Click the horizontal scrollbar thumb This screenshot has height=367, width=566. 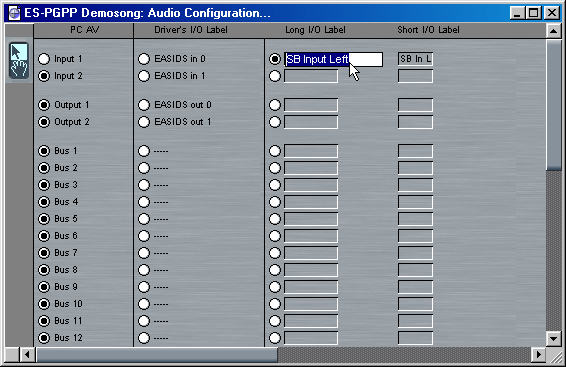point(156,355)
